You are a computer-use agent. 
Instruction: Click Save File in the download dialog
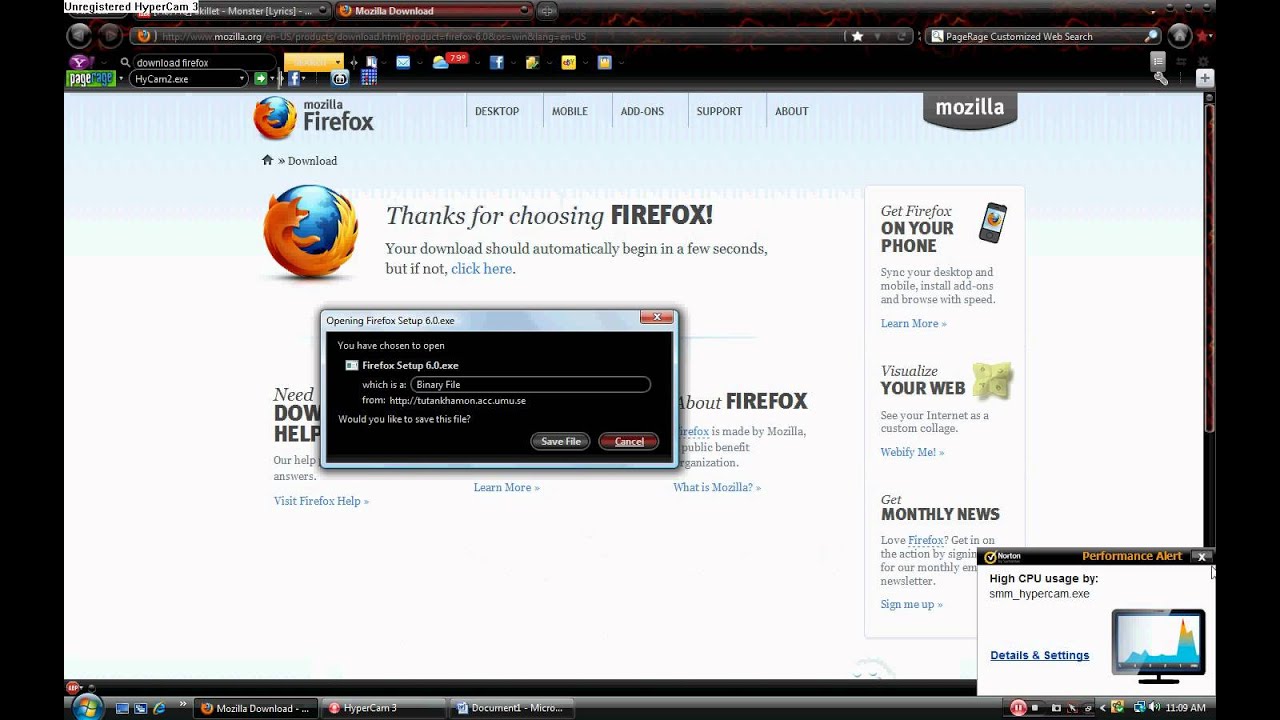561,441
